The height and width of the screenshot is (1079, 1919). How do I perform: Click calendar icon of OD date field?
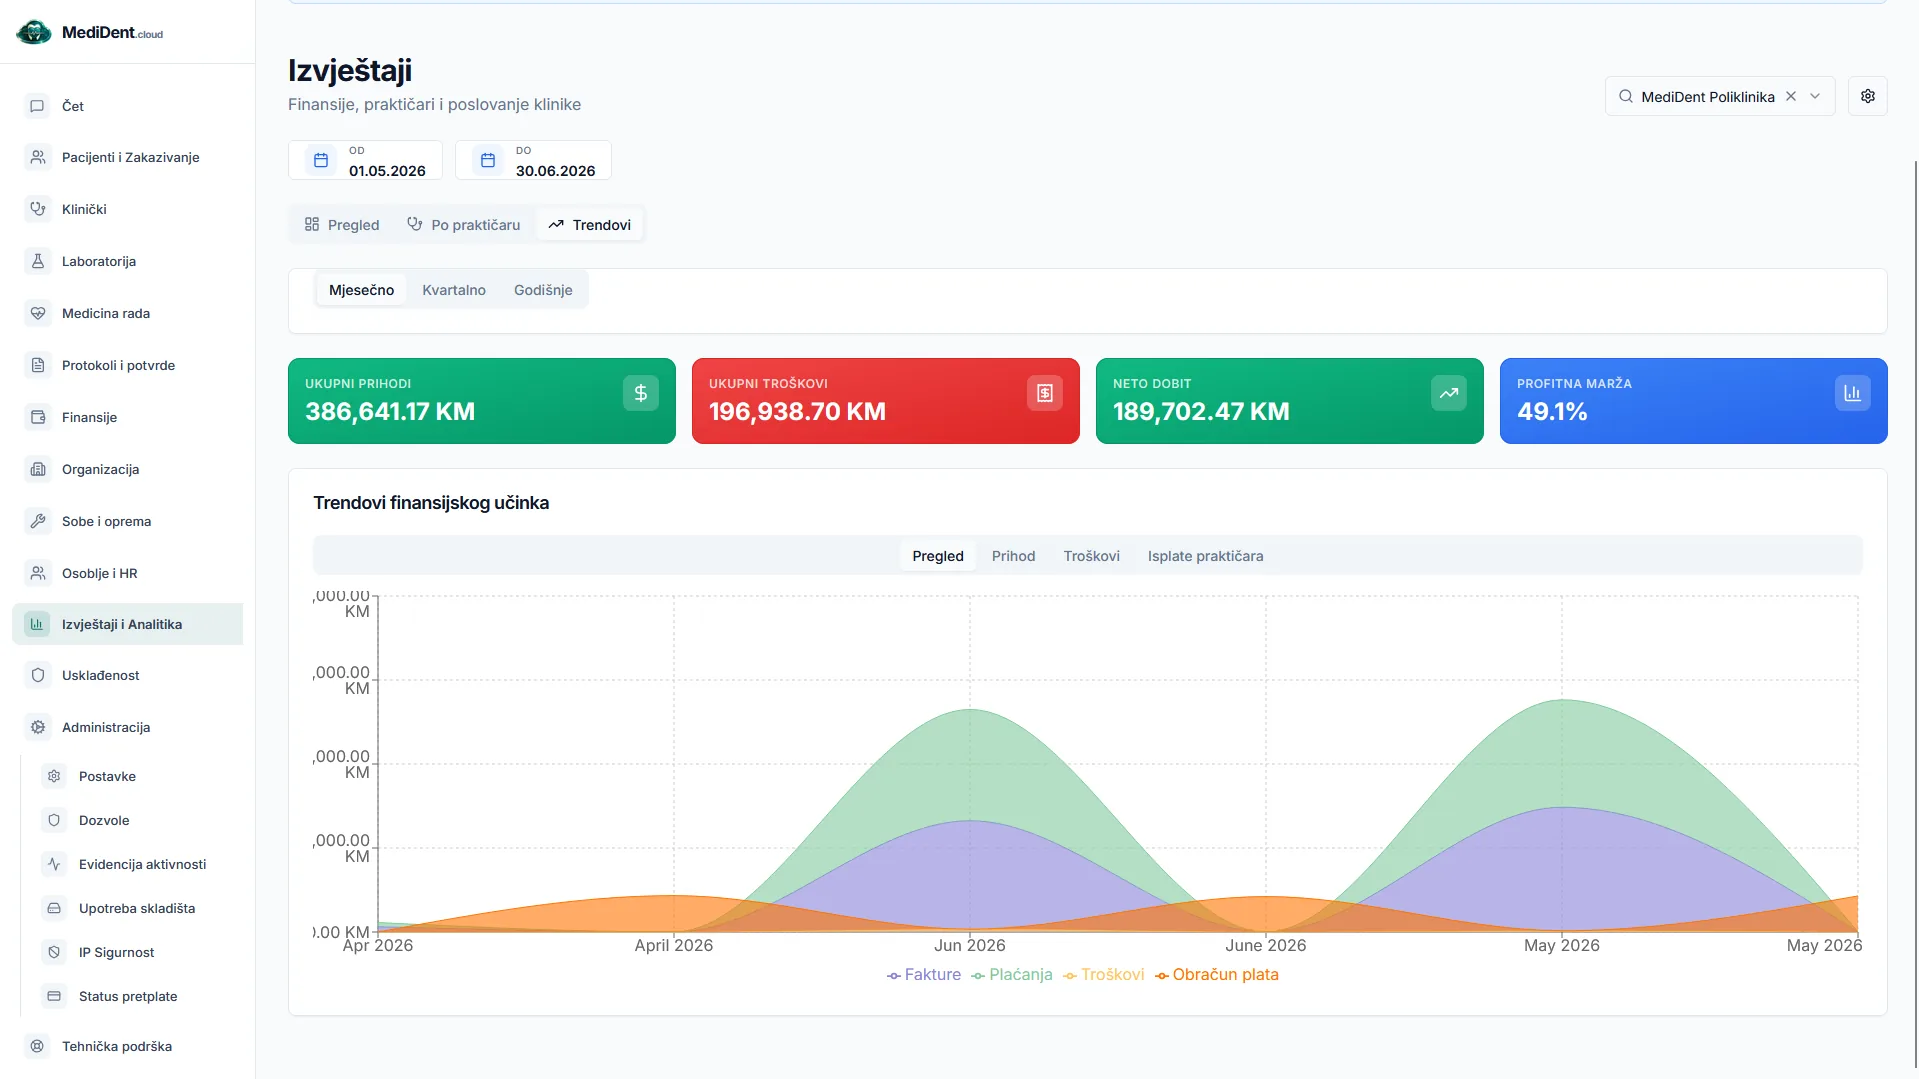(320, 160)
